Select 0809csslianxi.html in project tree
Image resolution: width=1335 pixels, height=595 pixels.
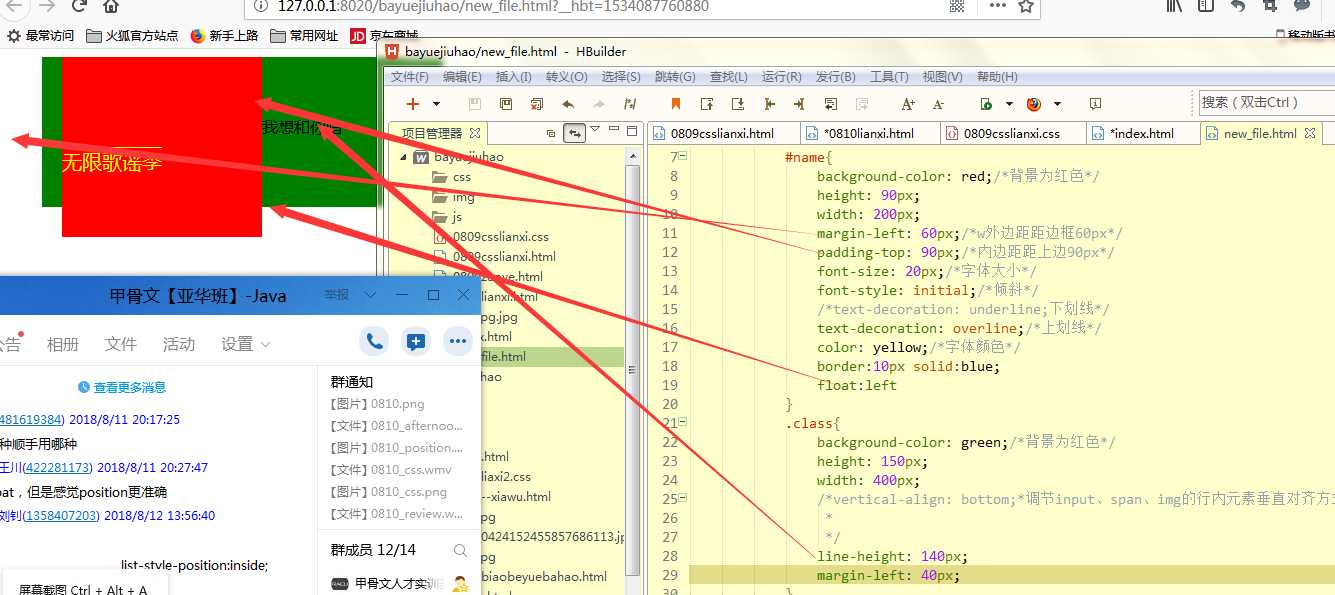click(x=495, y=257)
